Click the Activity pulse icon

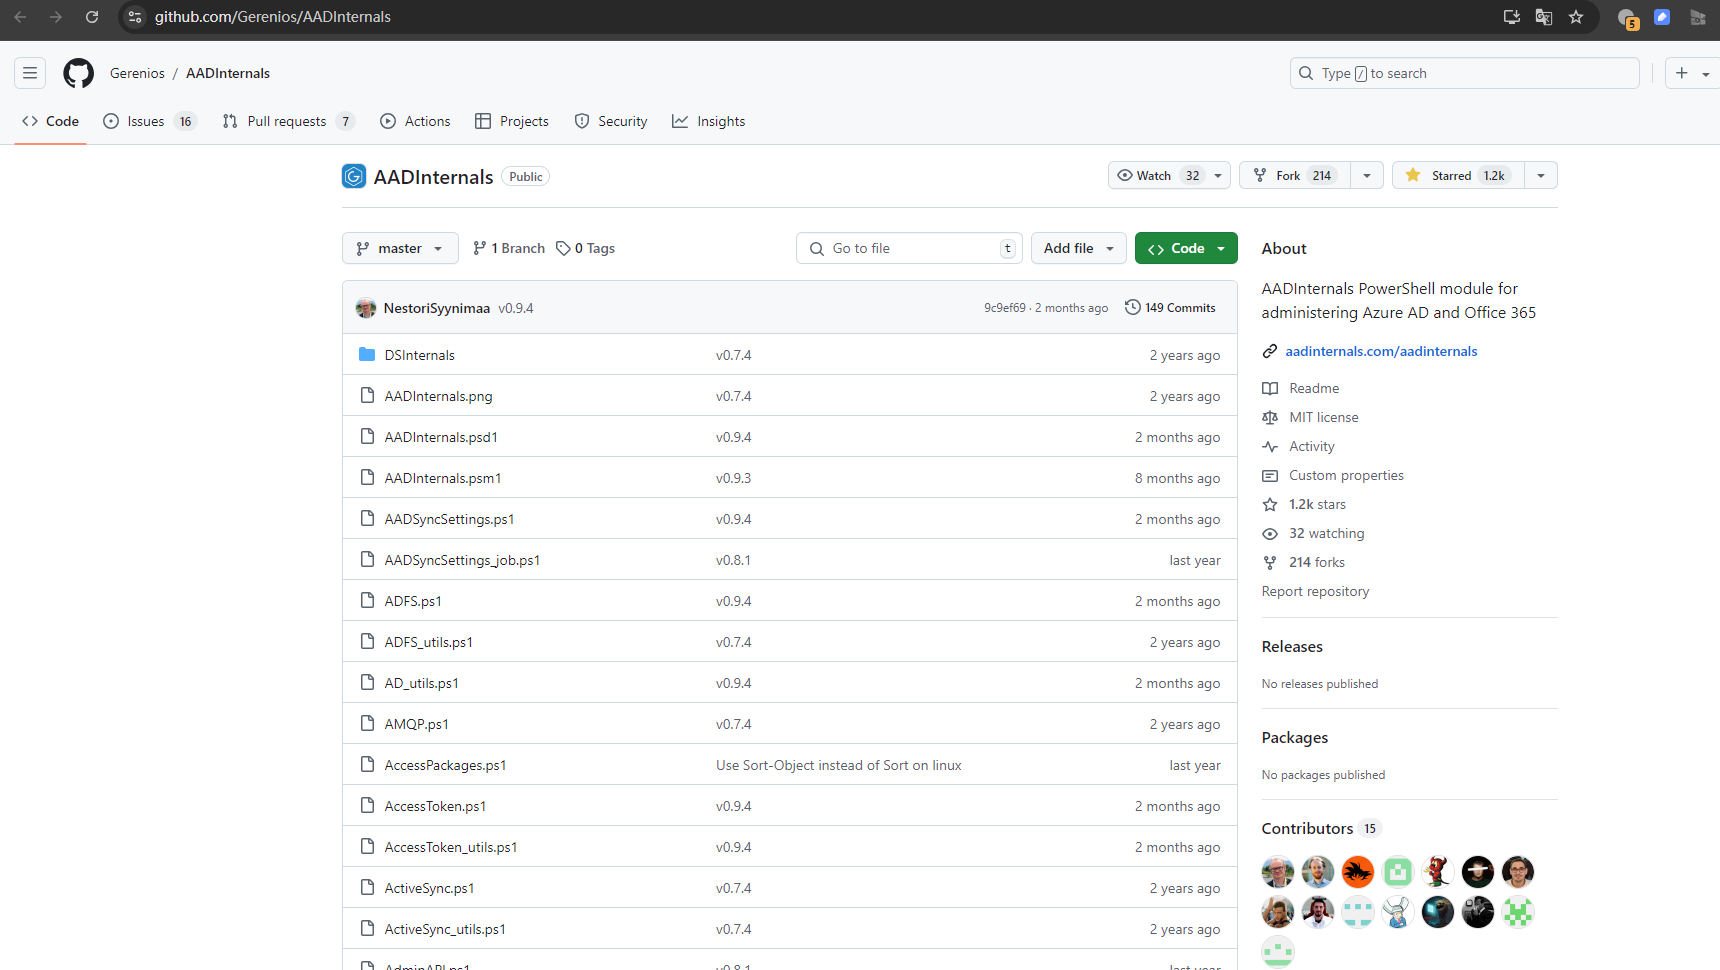click(1270, 446)
